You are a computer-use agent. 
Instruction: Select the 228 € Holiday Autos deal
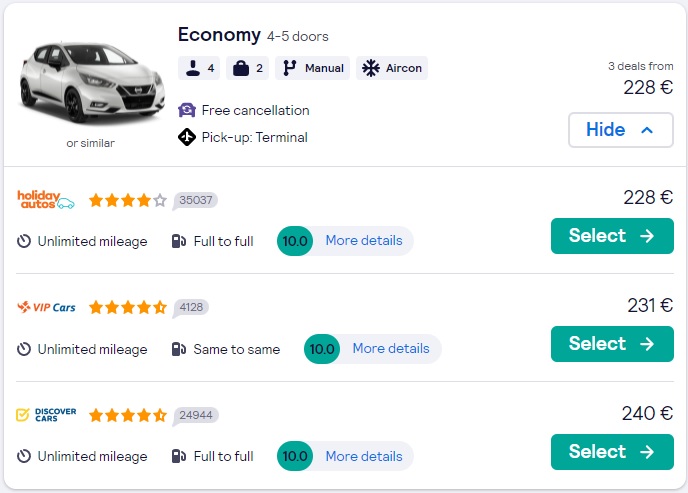coord(611,236)
